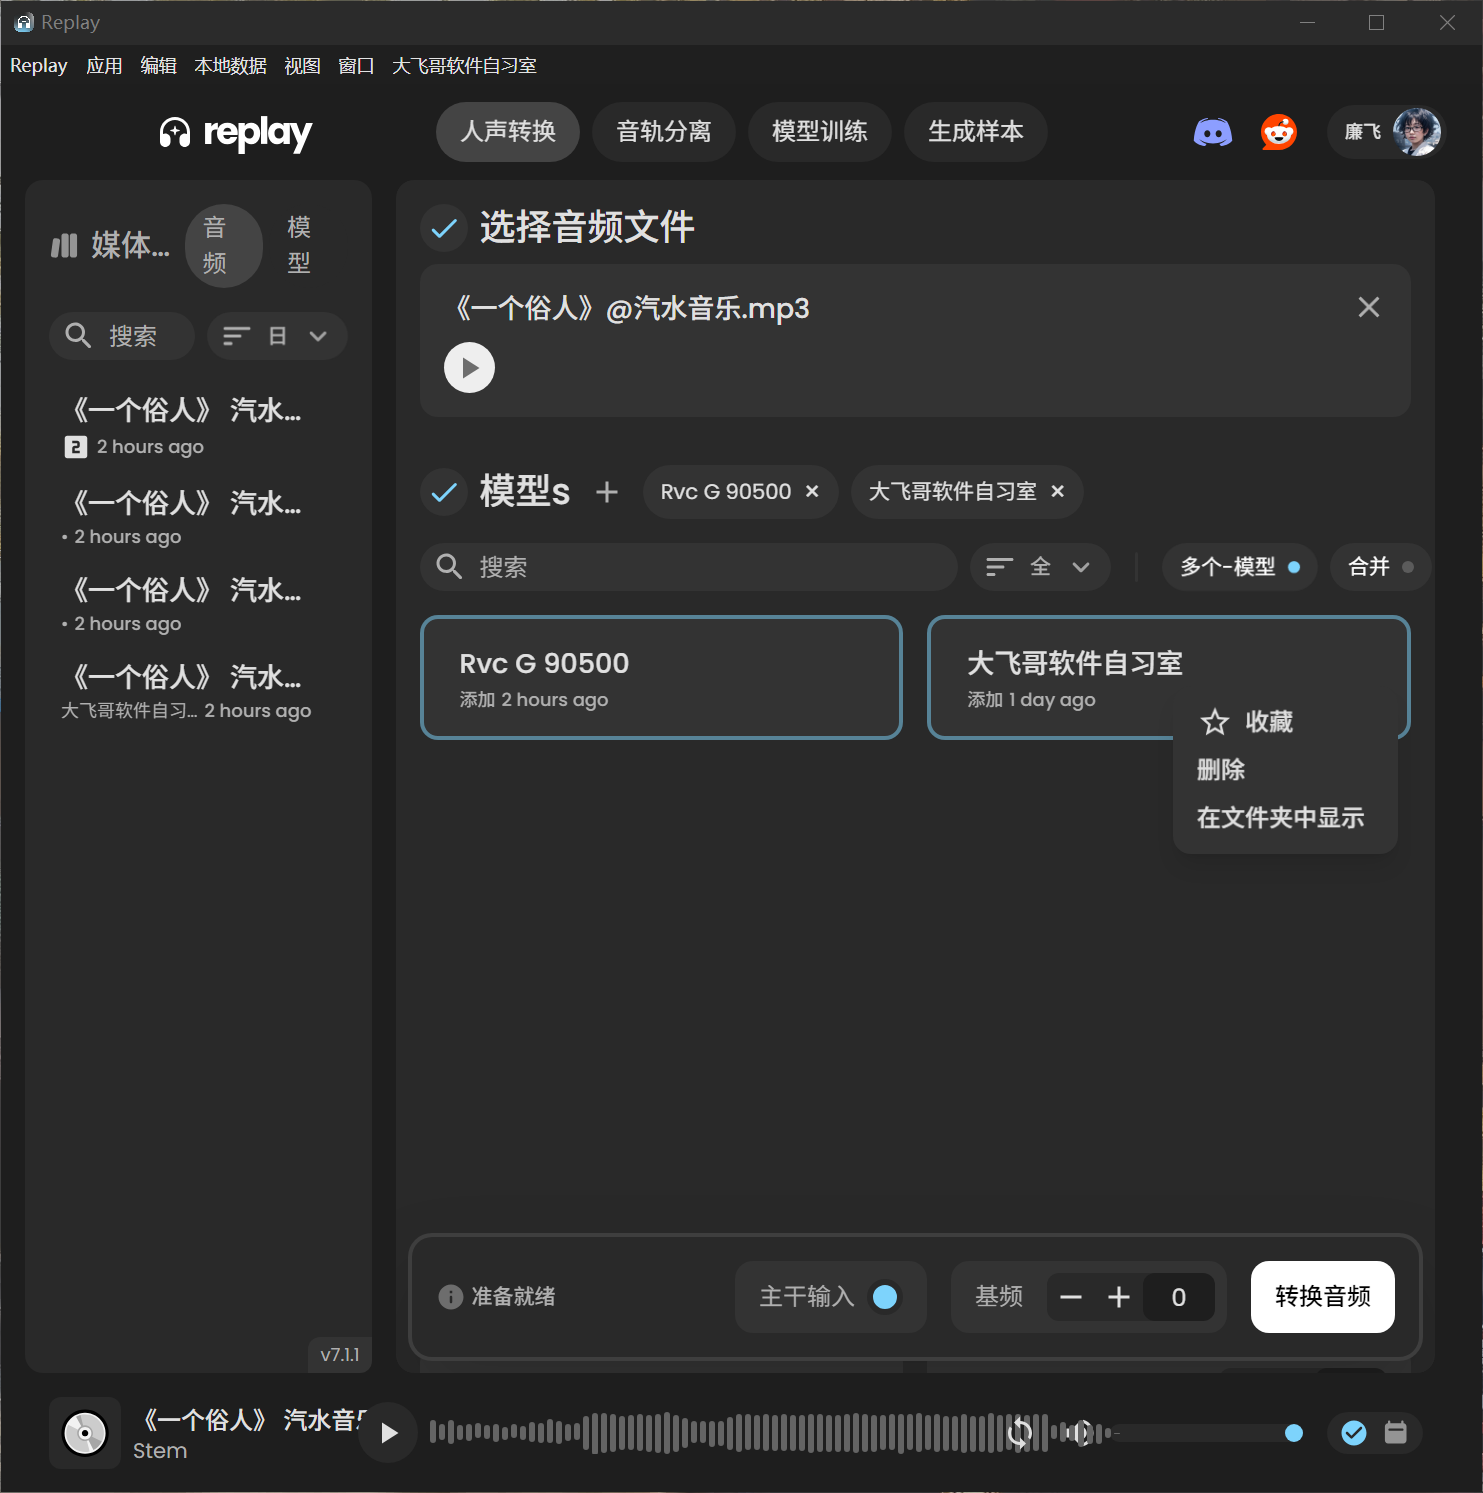The image size is (1483, 1493).
Task: Toggle the 多个-模型 switch
Action: tap(1293, 567)
